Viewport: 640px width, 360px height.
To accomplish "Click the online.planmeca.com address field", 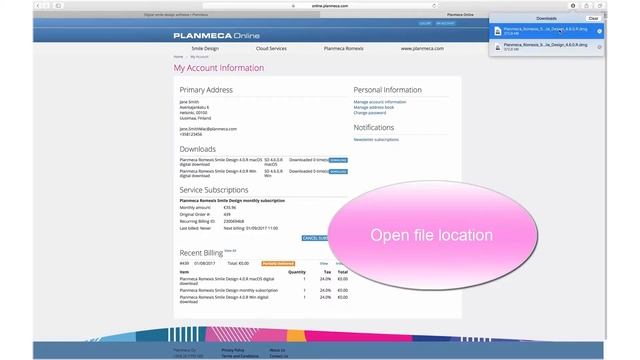I will [x=320, y=6].
